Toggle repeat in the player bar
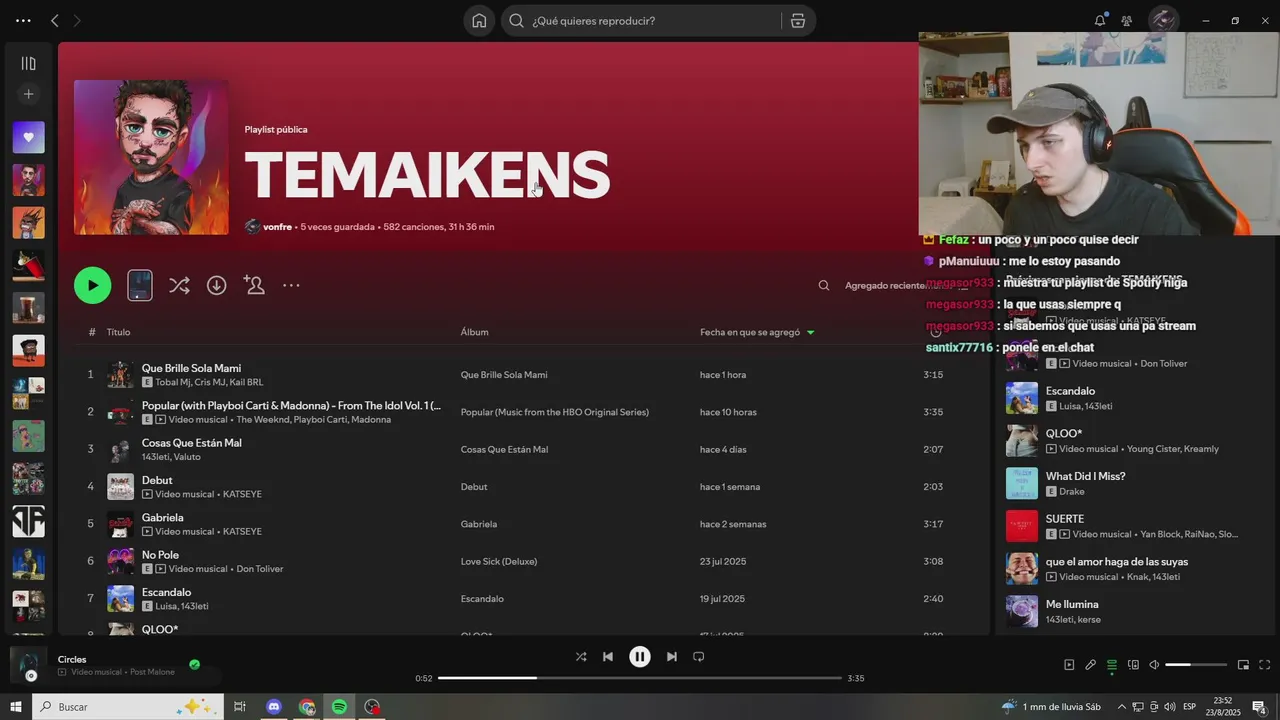 [x=699, y=657]
